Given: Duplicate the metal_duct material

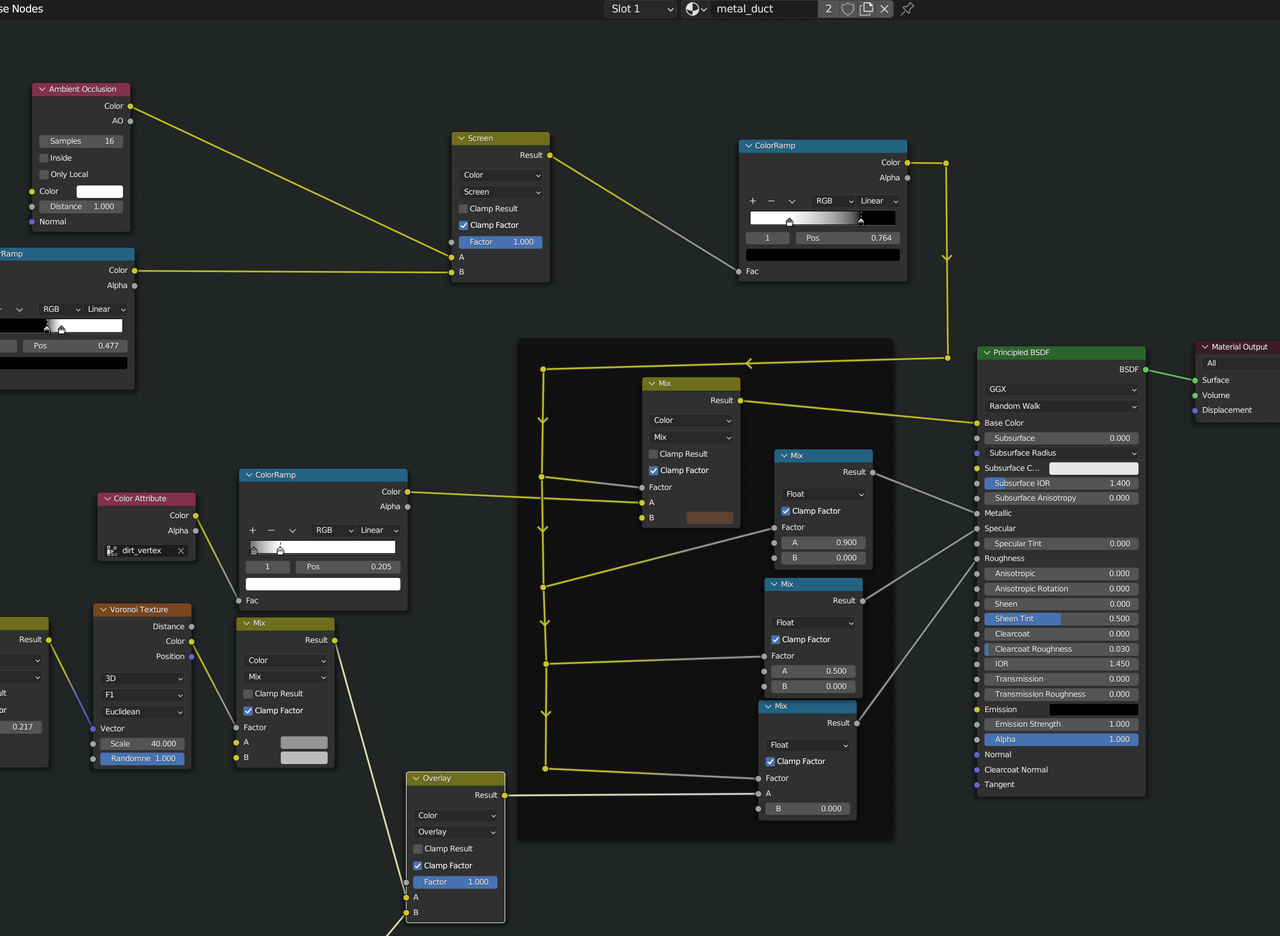Looking at the screenshot, I should point(866,9).
